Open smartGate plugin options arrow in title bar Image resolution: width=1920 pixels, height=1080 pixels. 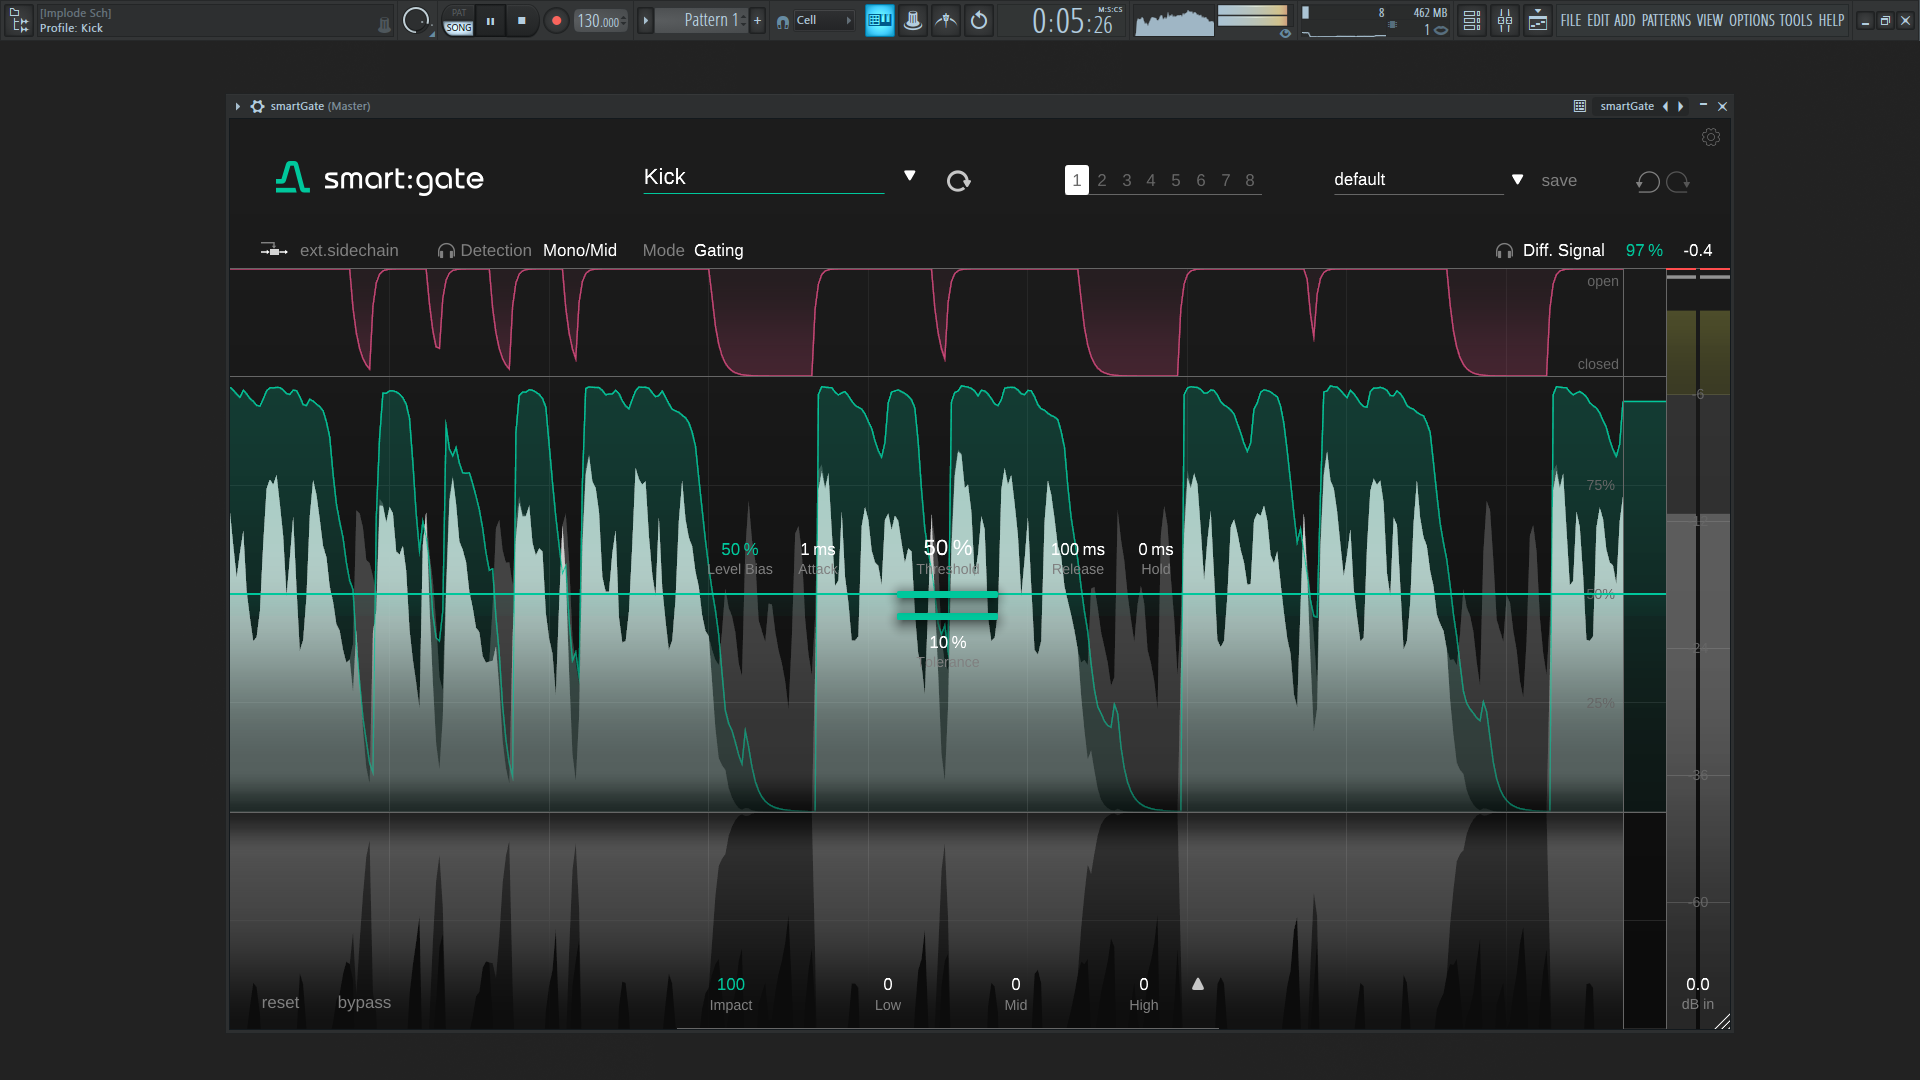pyautogui.click(x=238, y=106)
